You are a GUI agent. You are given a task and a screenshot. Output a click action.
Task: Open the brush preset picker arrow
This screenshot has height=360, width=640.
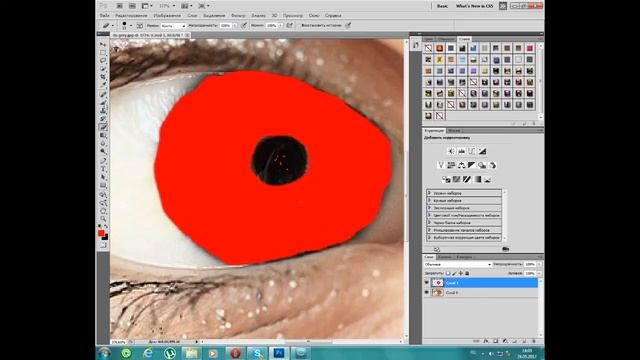click(x=131, y=25)
